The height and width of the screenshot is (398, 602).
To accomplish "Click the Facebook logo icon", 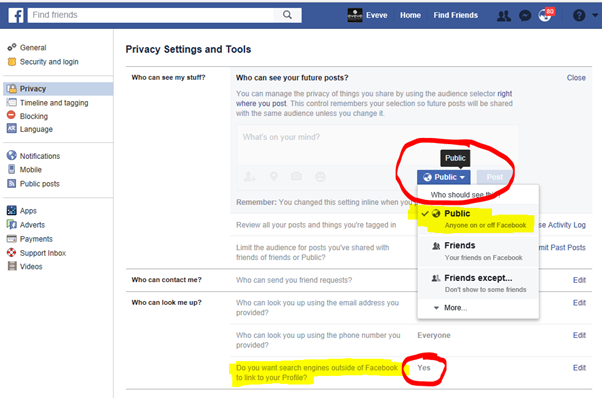I will pos(16,15).
